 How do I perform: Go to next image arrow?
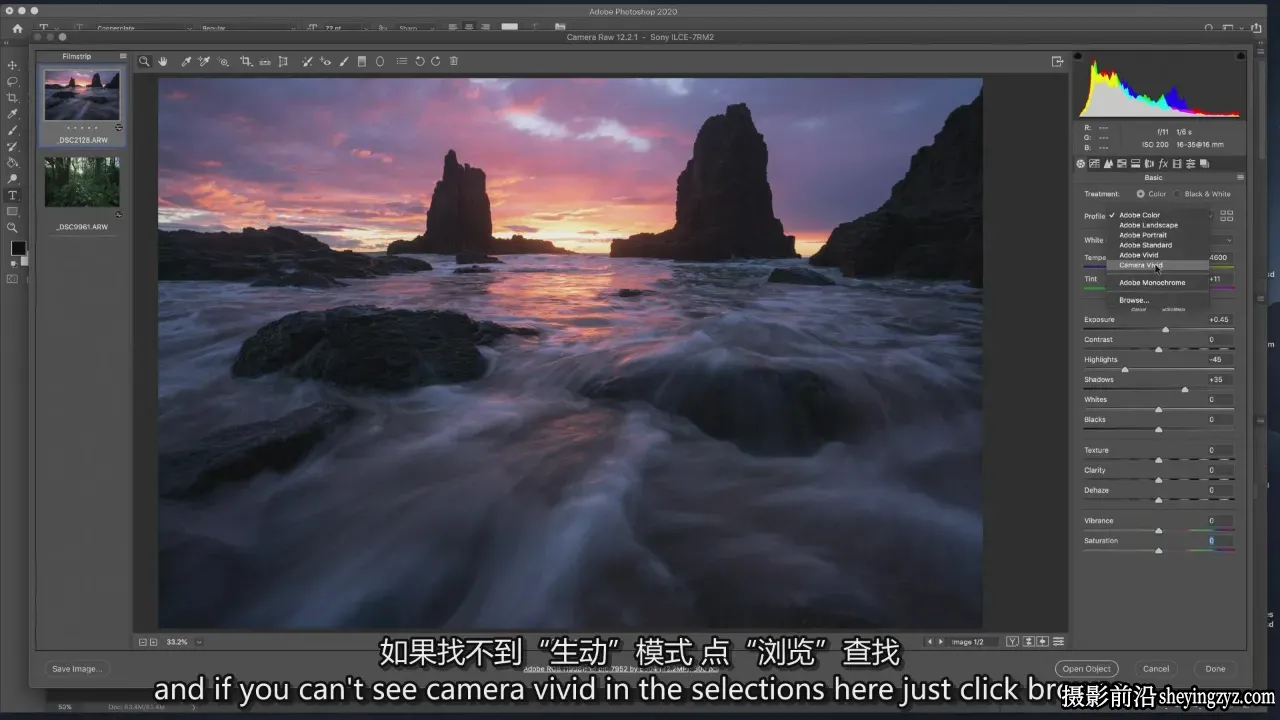pyautogui.click(x=941, y=642)
